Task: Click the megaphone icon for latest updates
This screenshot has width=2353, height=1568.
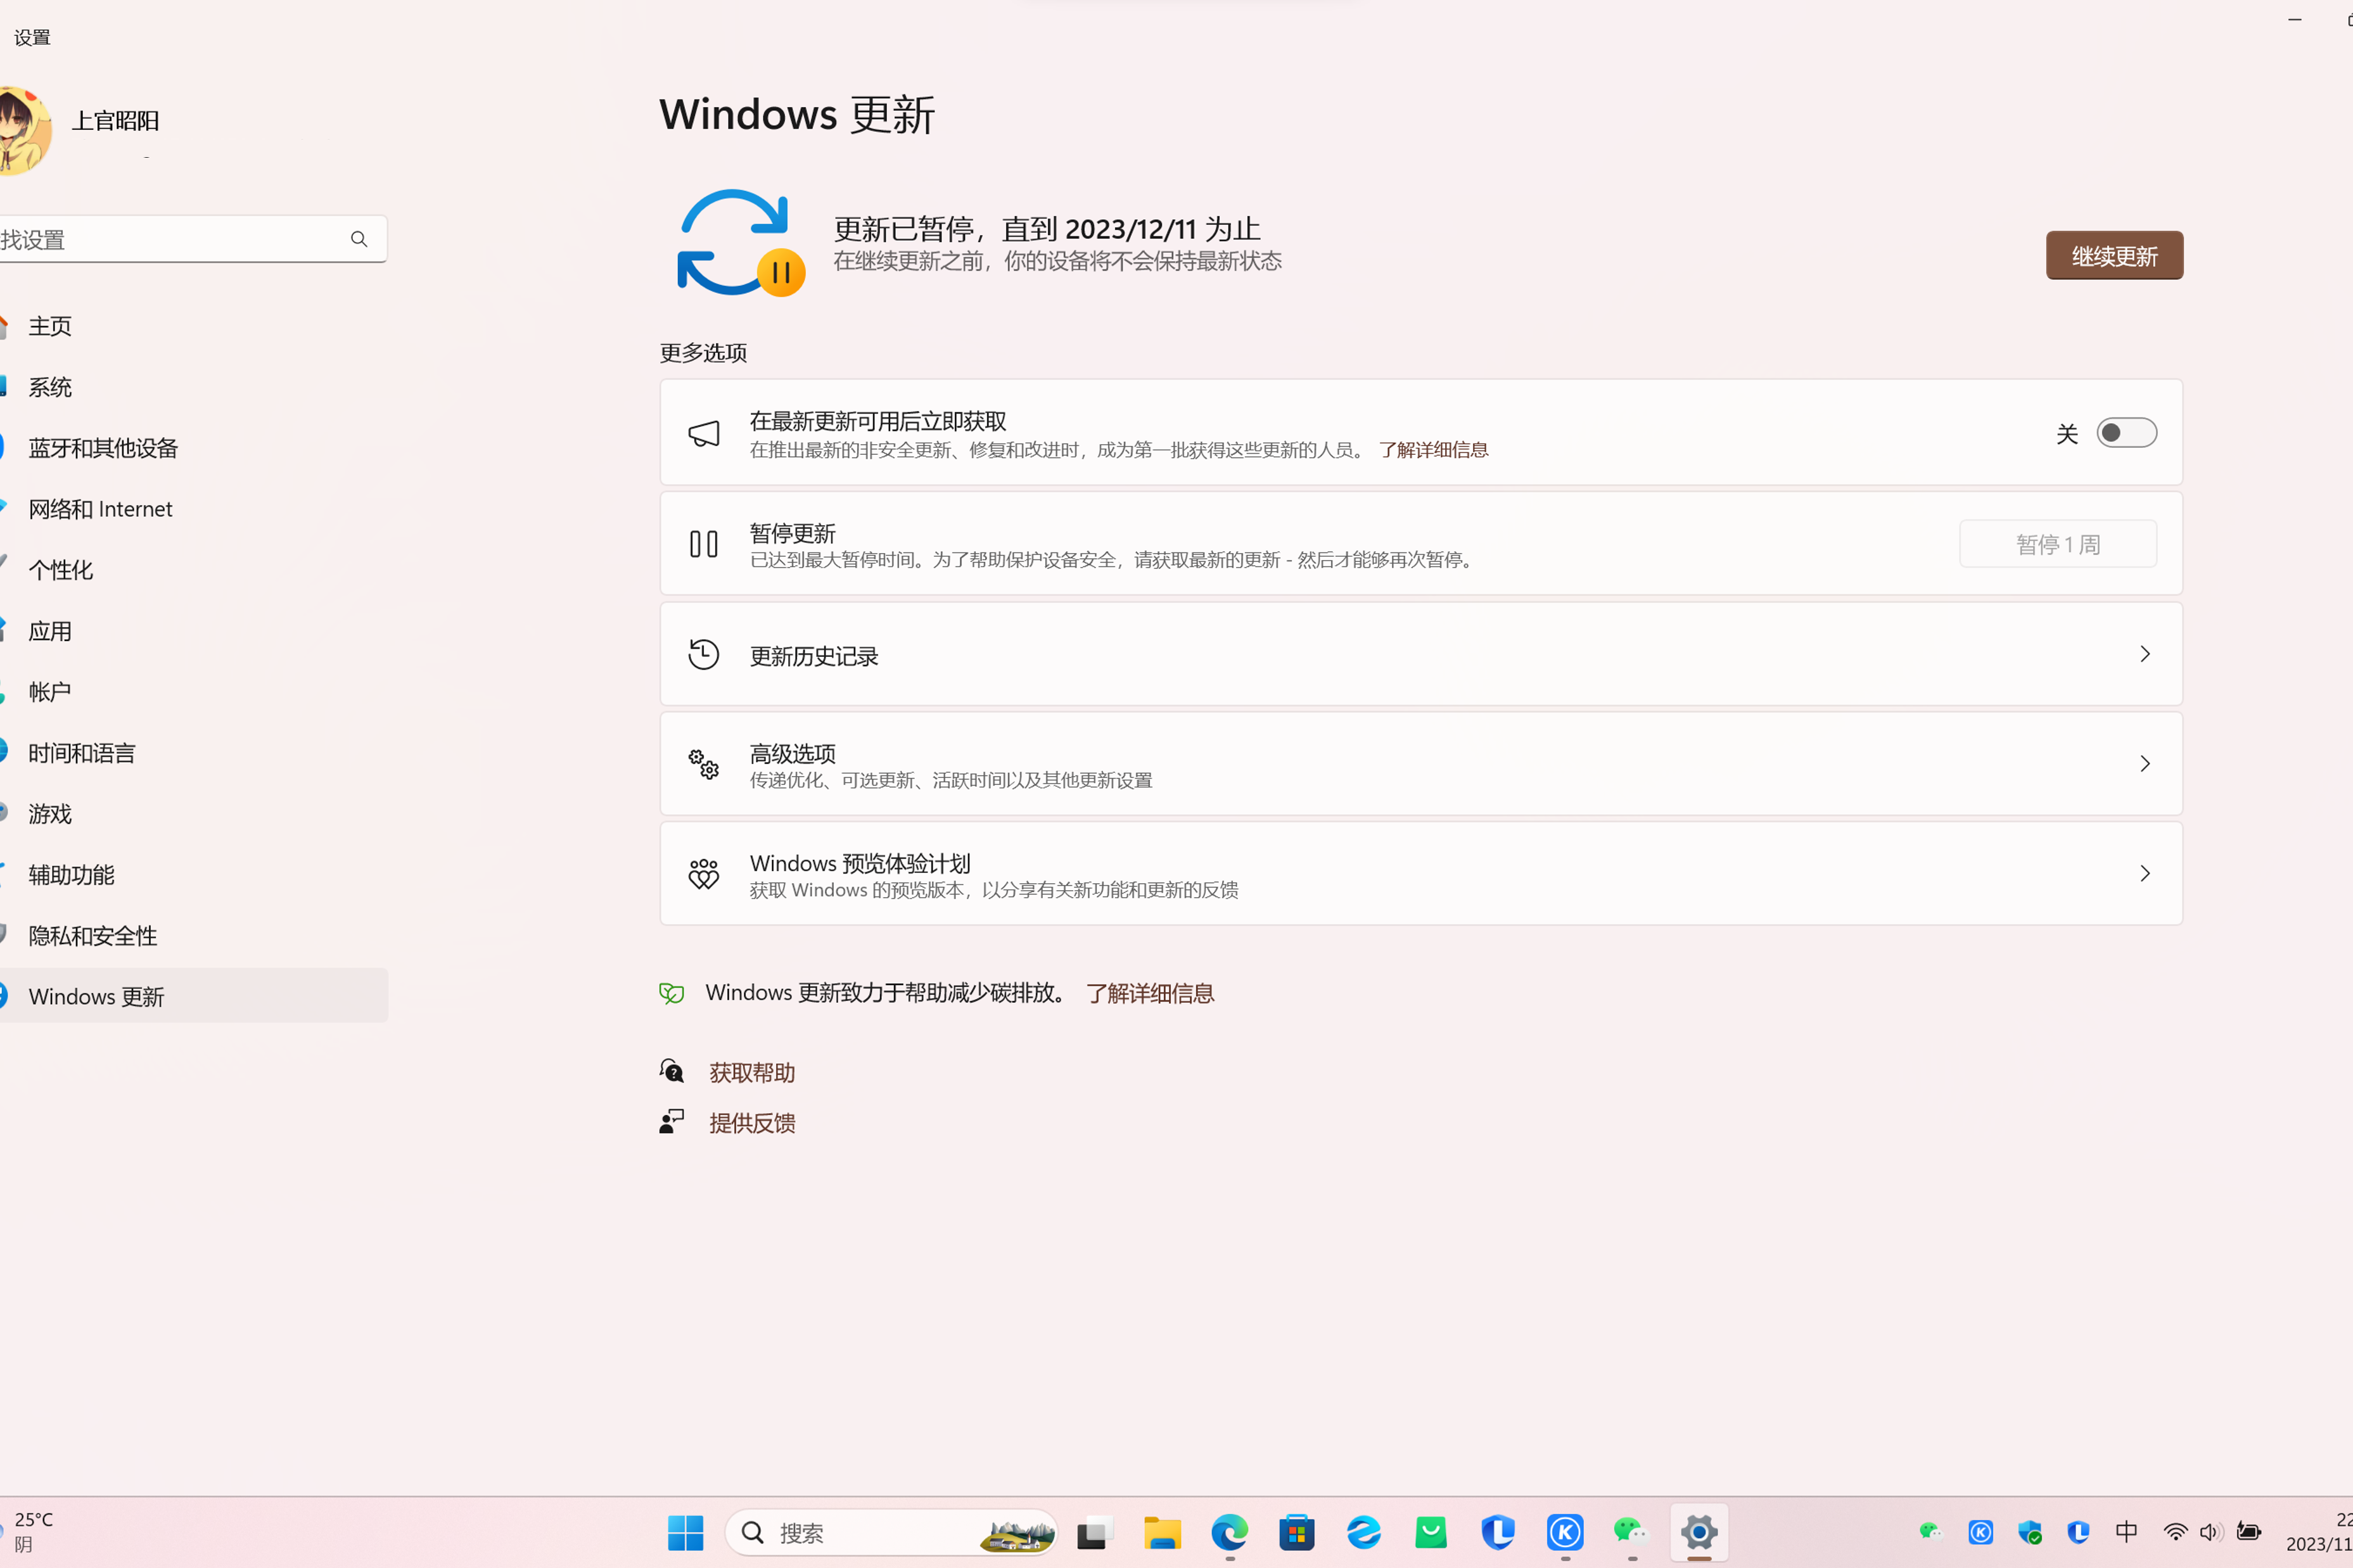Action: coord(703,433)
